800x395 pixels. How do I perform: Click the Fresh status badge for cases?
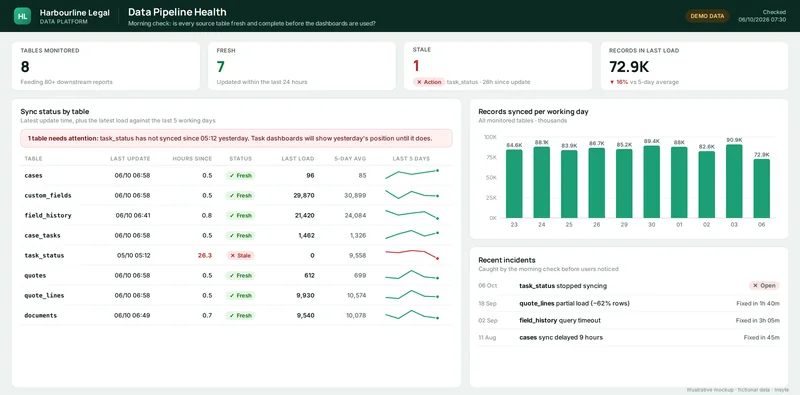coord(240,176)
